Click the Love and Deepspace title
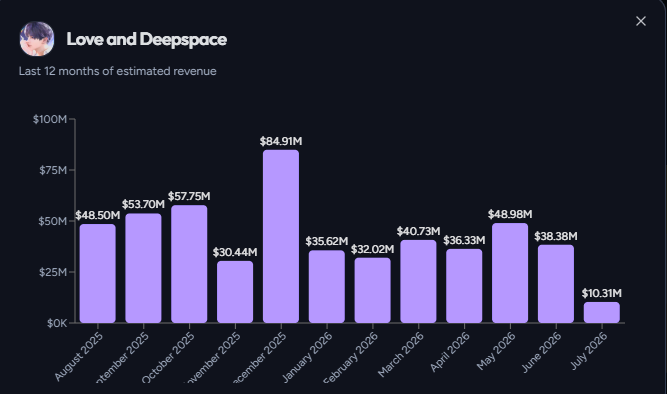 point(146,39)
